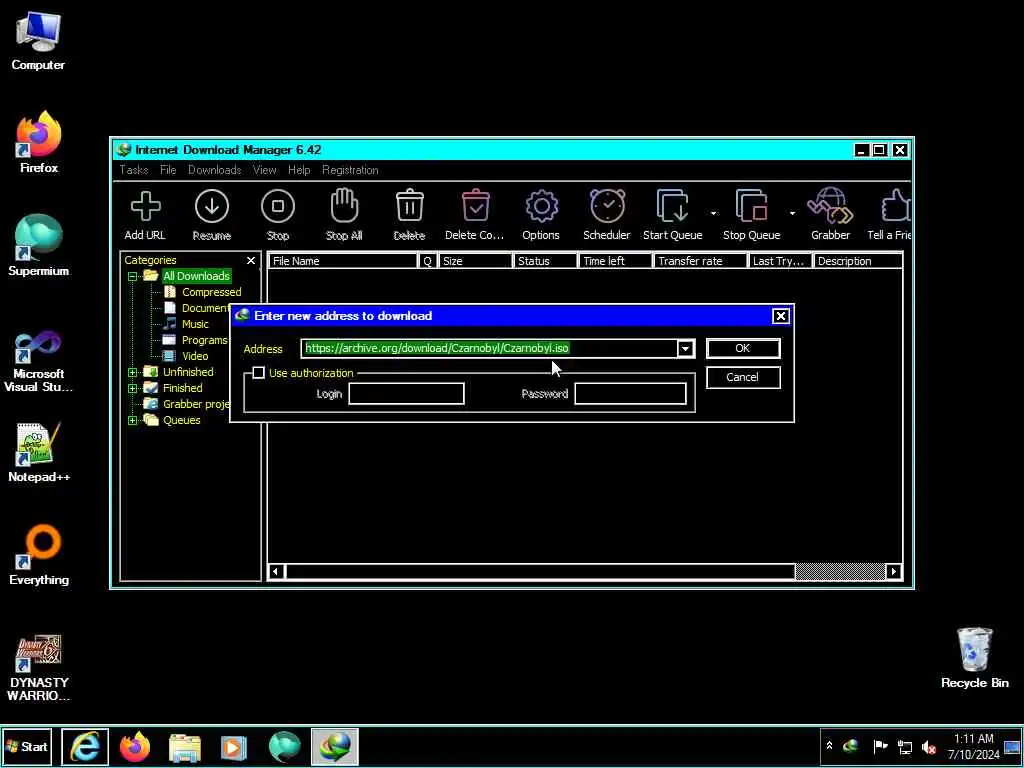Open the Address history dropdown arrow
1024x768 pixels.
(685, 349)
